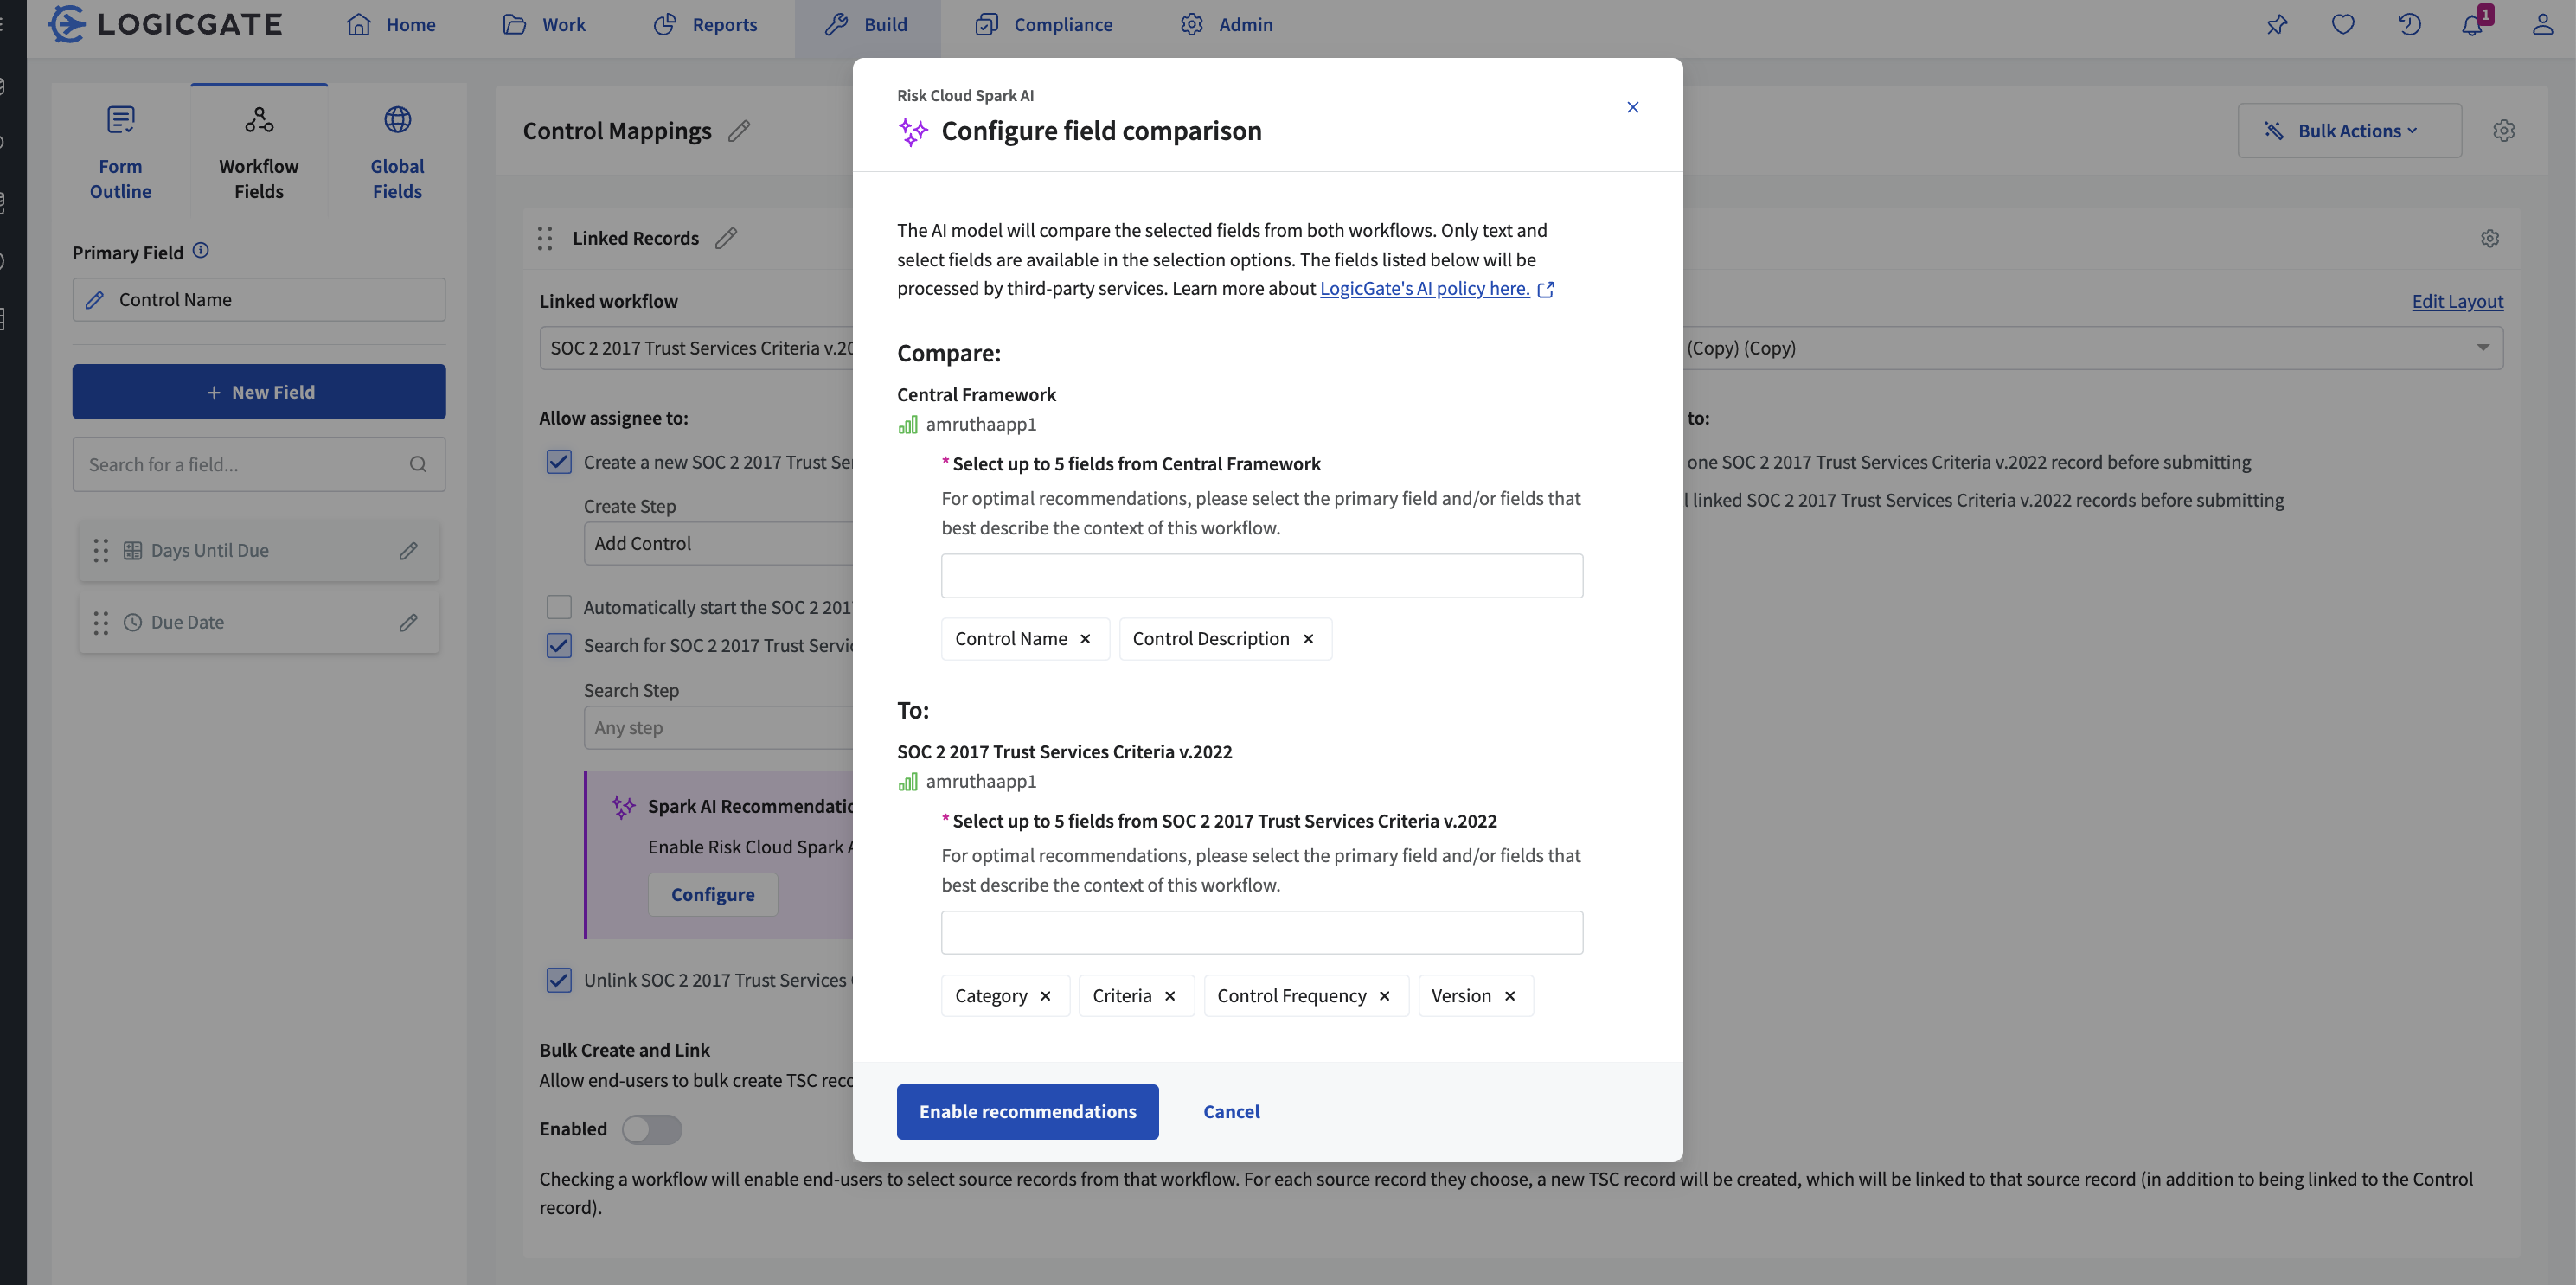Click Enable recommendations button
The height and width of the screenshot is (1285, 2576).
coord(1027,1112)
